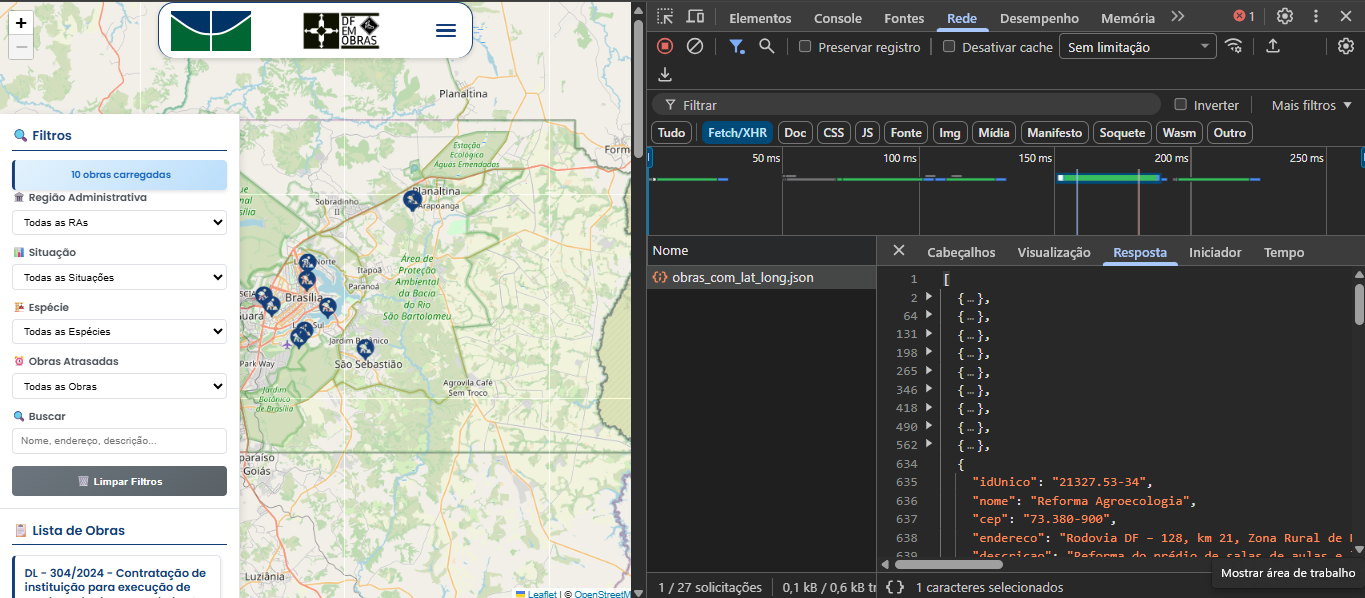Toggle the JS type filter
Image resolution: width=1365 pixels, height=598 pixels.
click(867, 132)
